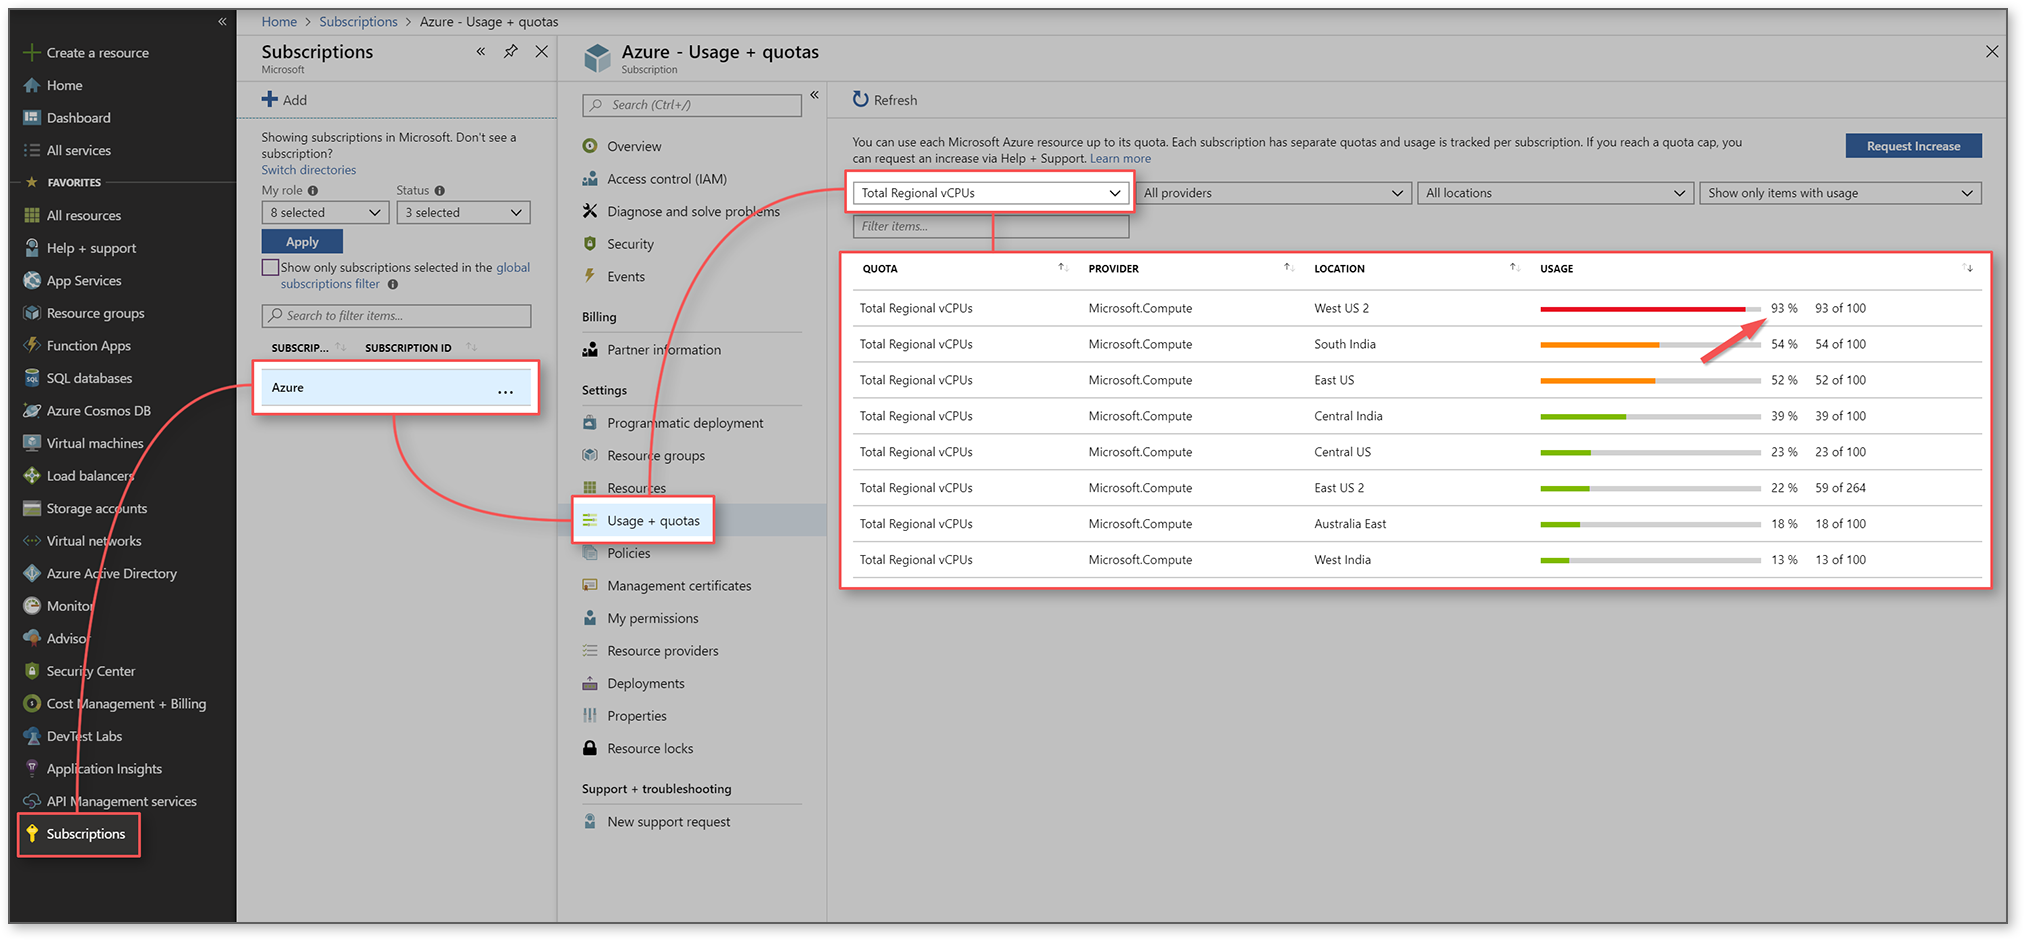Open Function Apps lightning icon
Screen dimensions: 2024x940
(x=32, y=345)
